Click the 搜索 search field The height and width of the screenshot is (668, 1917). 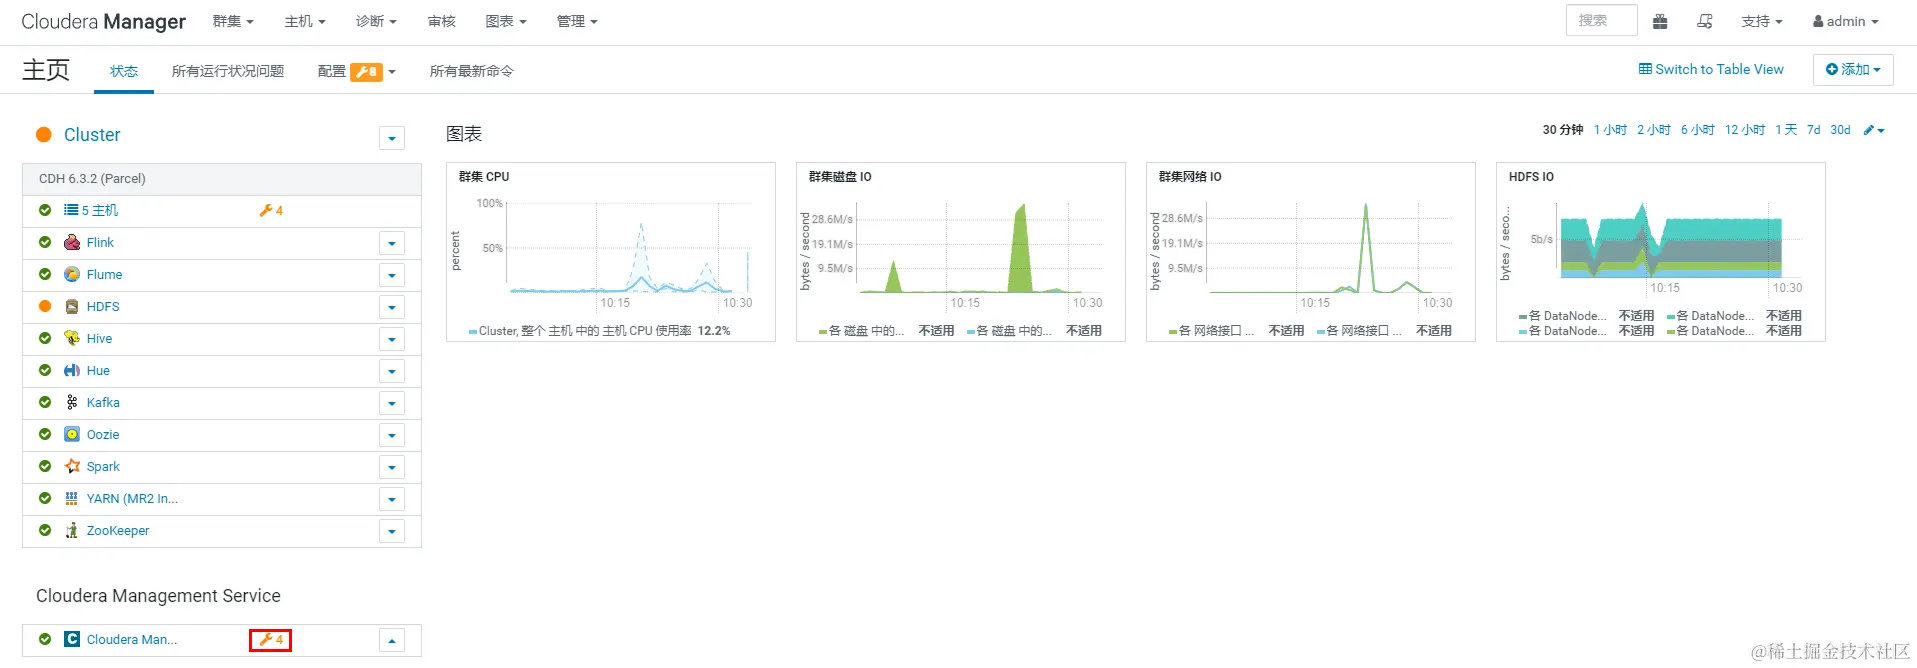pyautogui.click(x=1601, y=20)
